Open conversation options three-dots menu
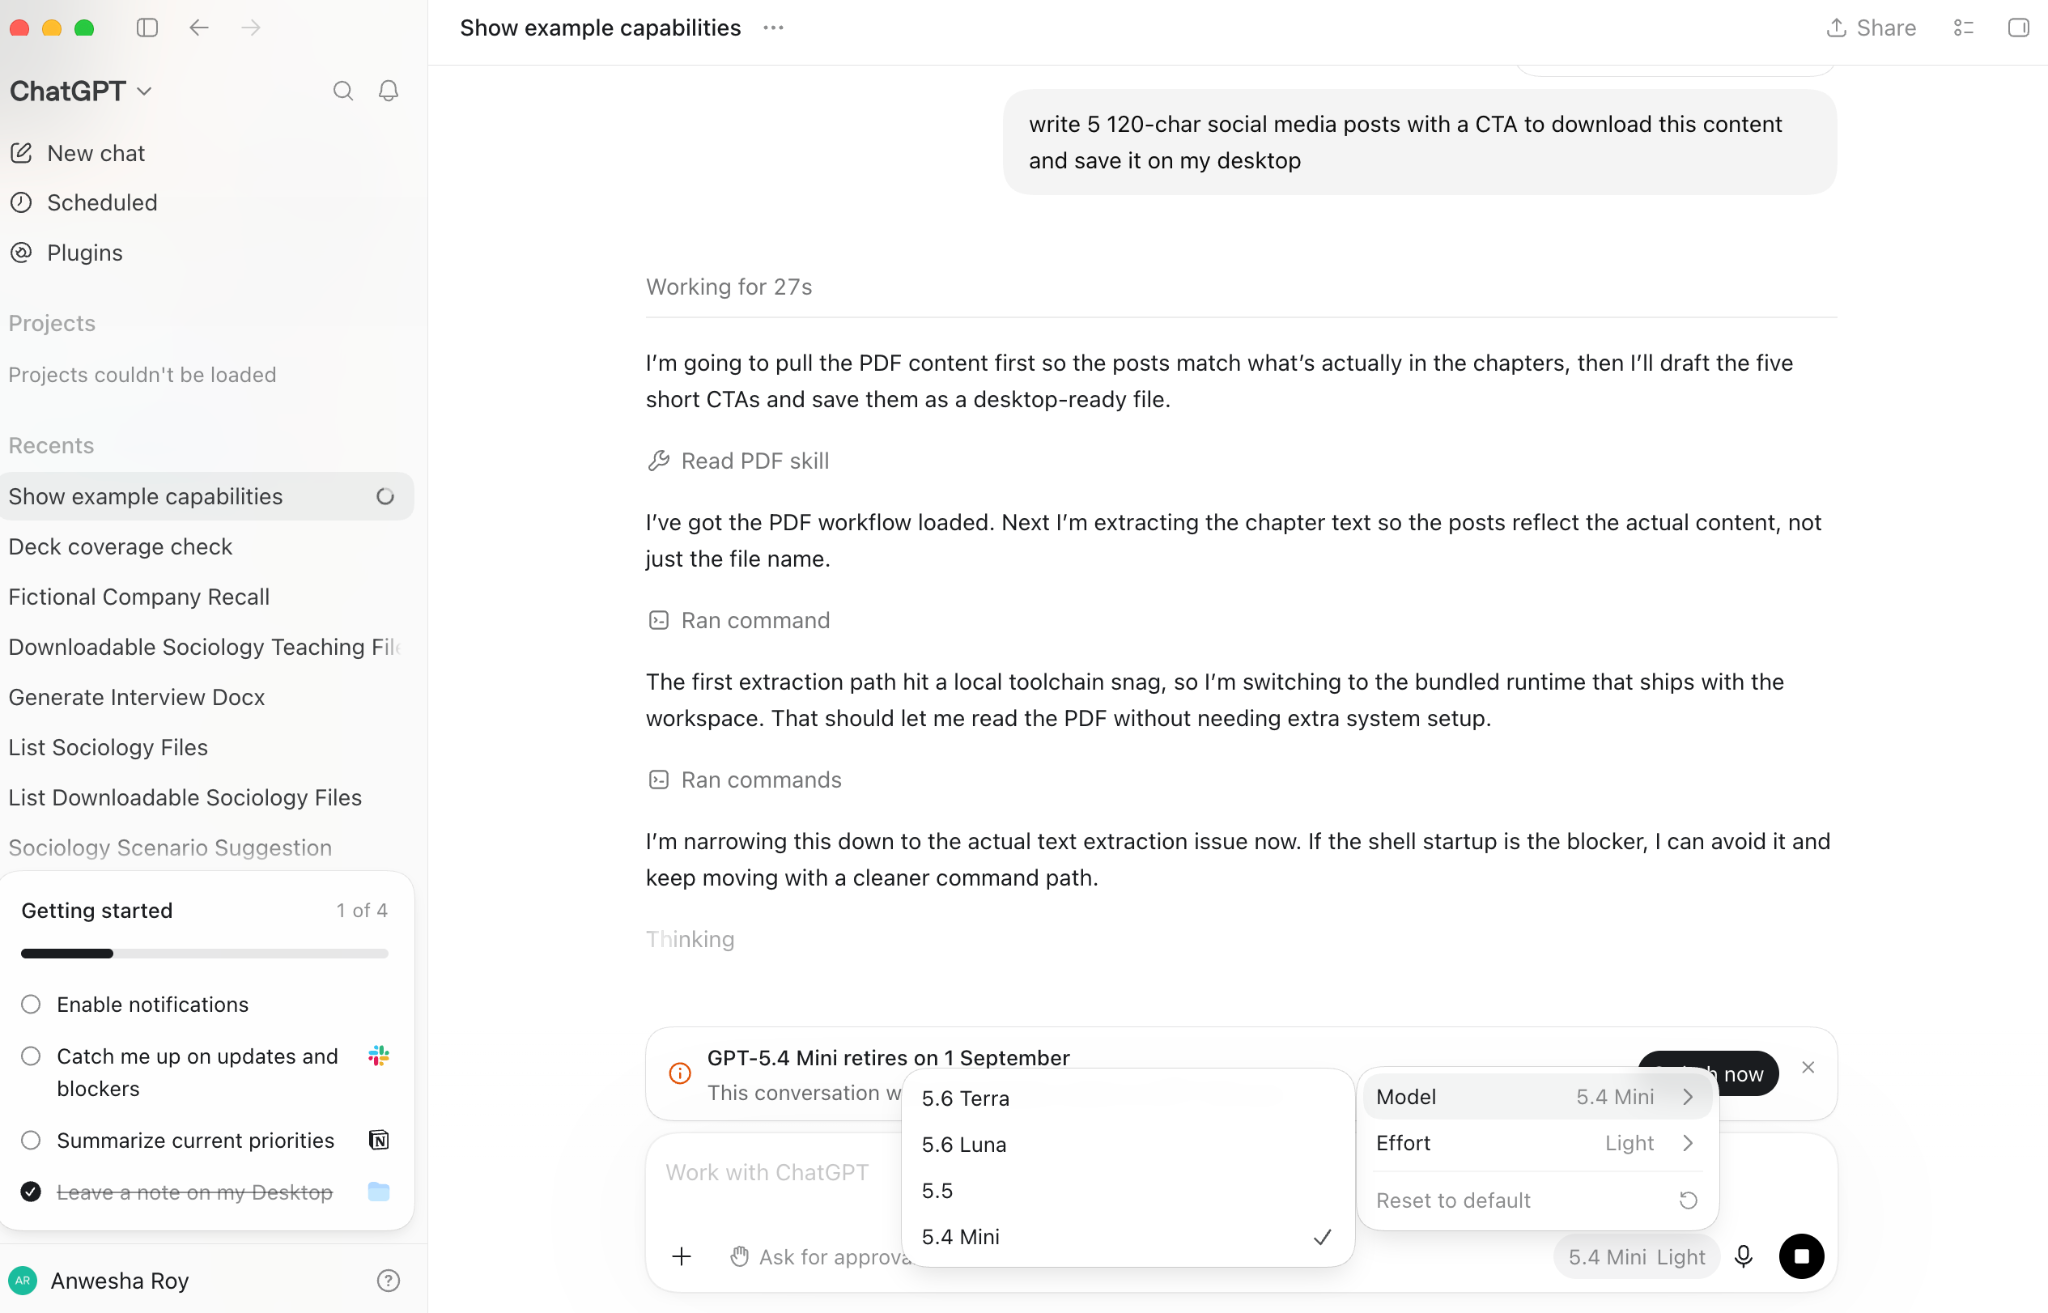The width and height of the screenshot is (2048, 1313). pos(773,28)
